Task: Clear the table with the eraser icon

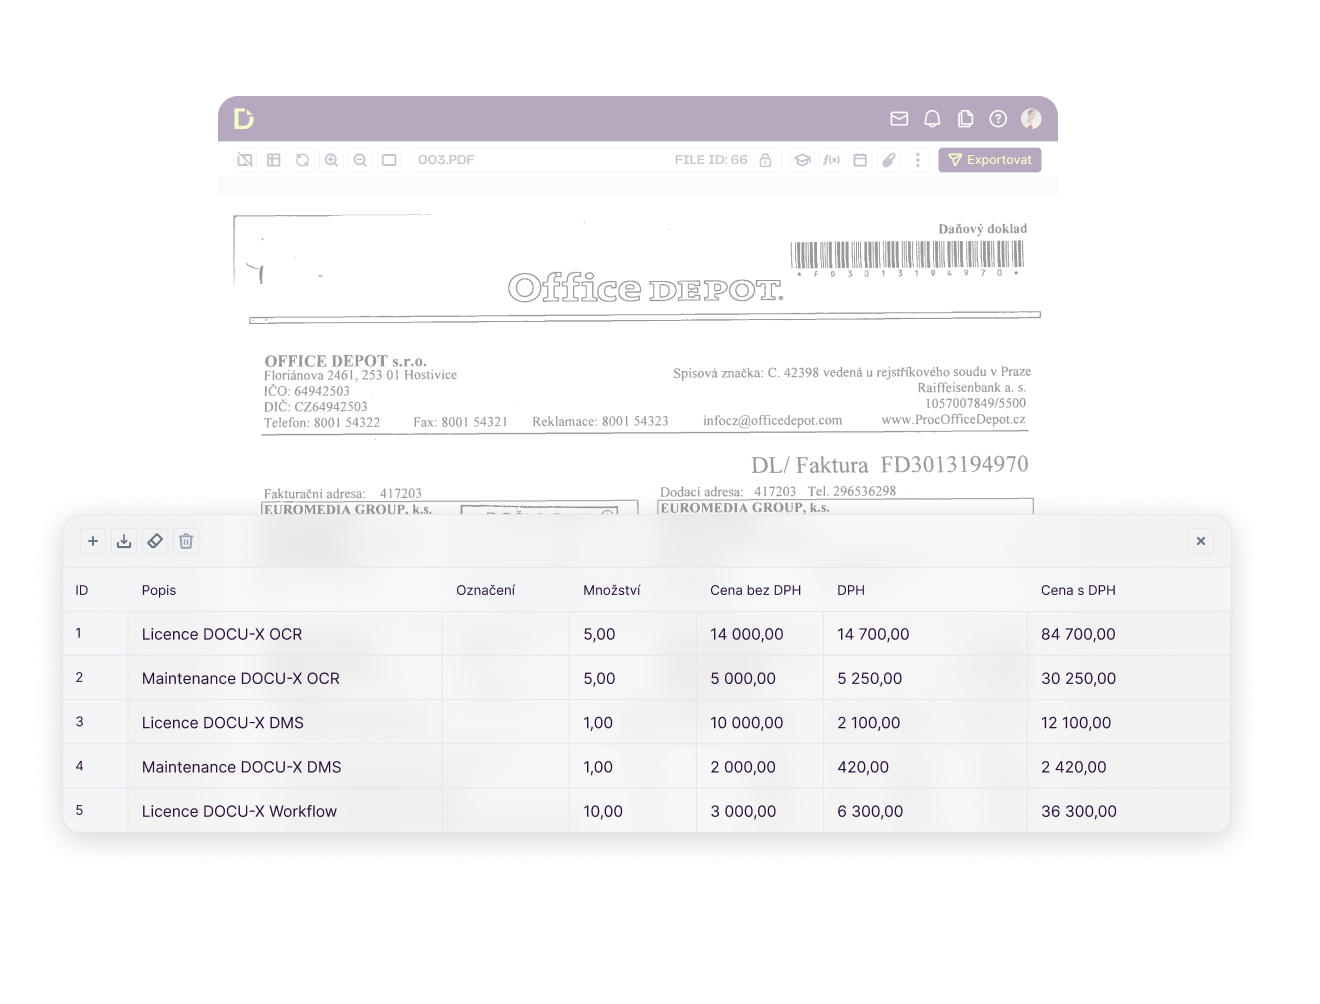Action: 155,541
